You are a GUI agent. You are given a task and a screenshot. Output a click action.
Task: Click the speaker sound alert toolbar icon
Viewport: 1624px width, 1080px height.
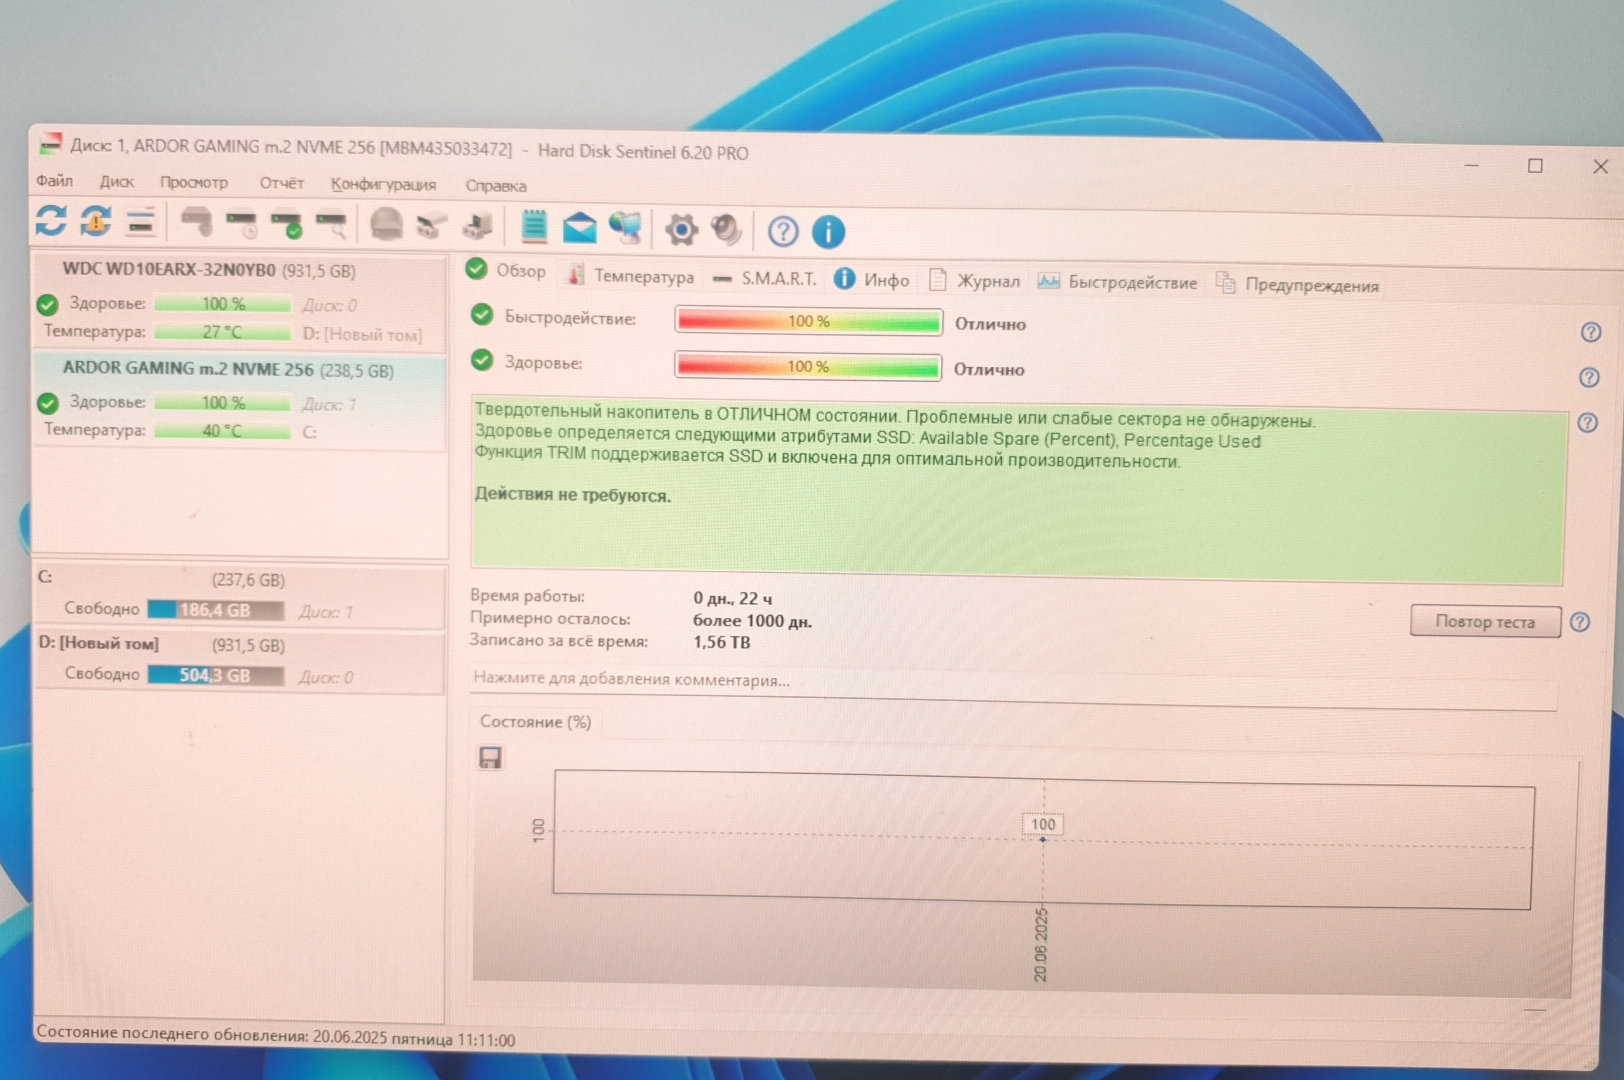(726, 230)
